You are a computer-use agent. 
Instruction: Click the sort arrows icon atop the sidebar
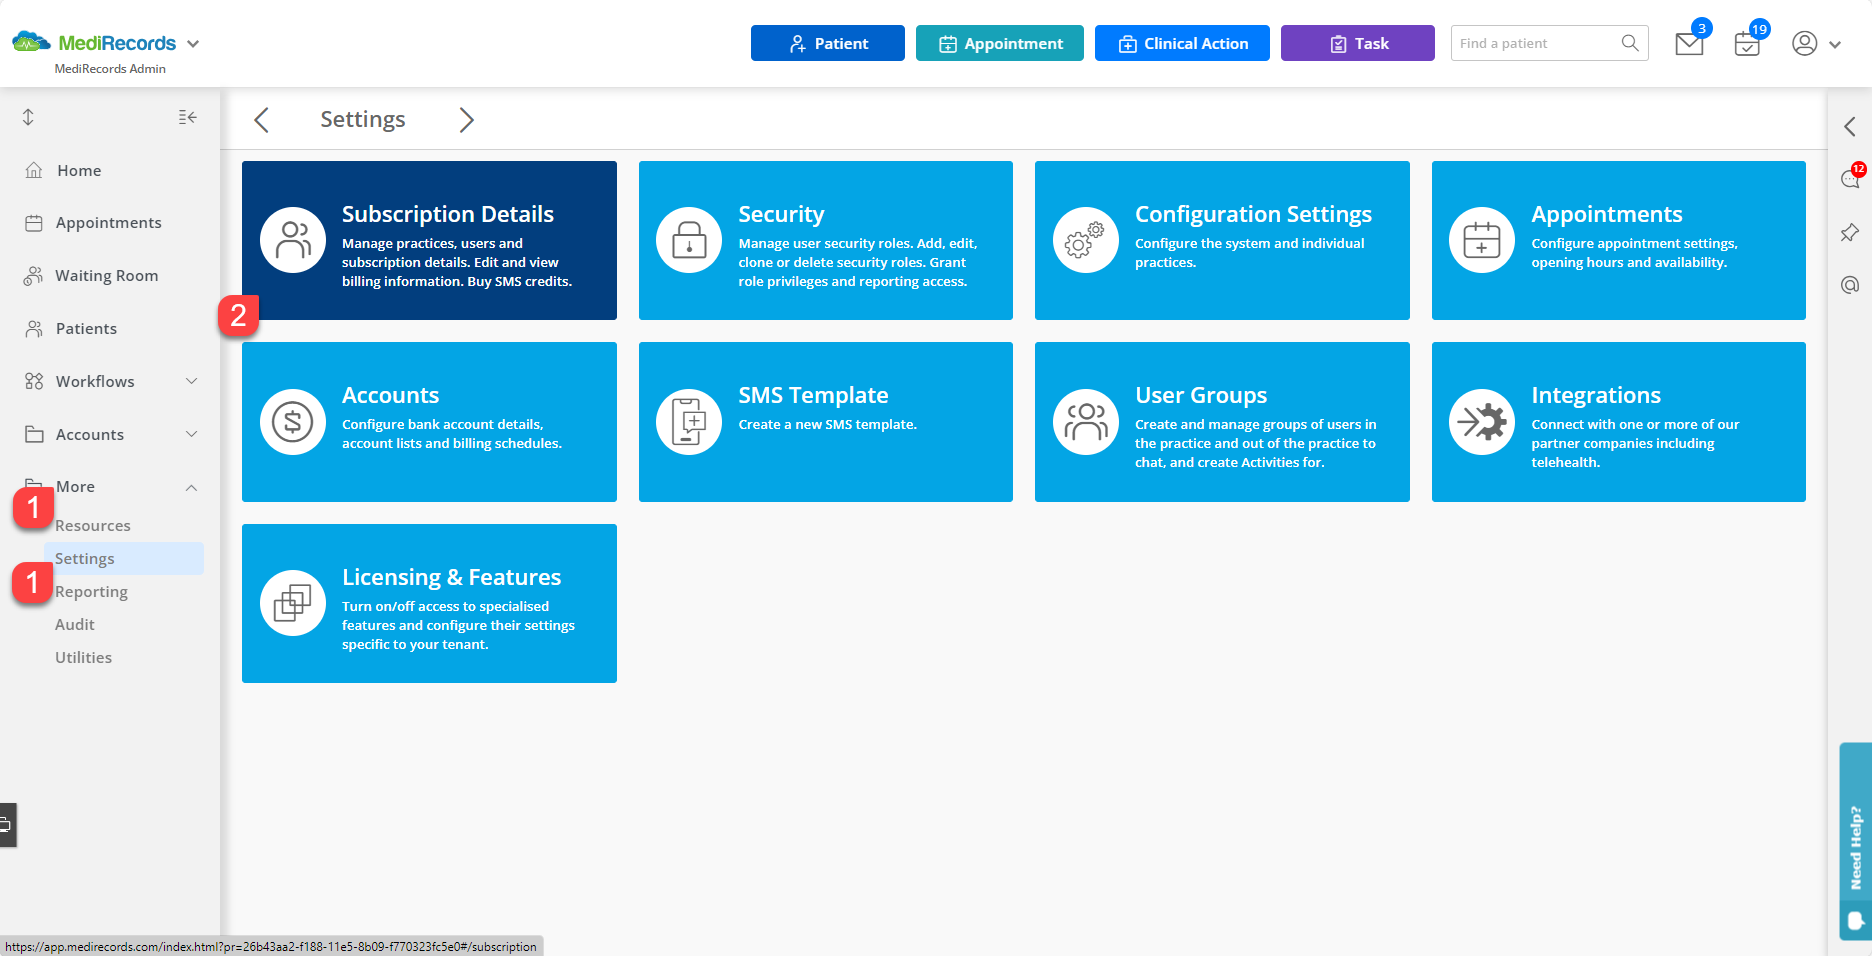tap(27, 117)
